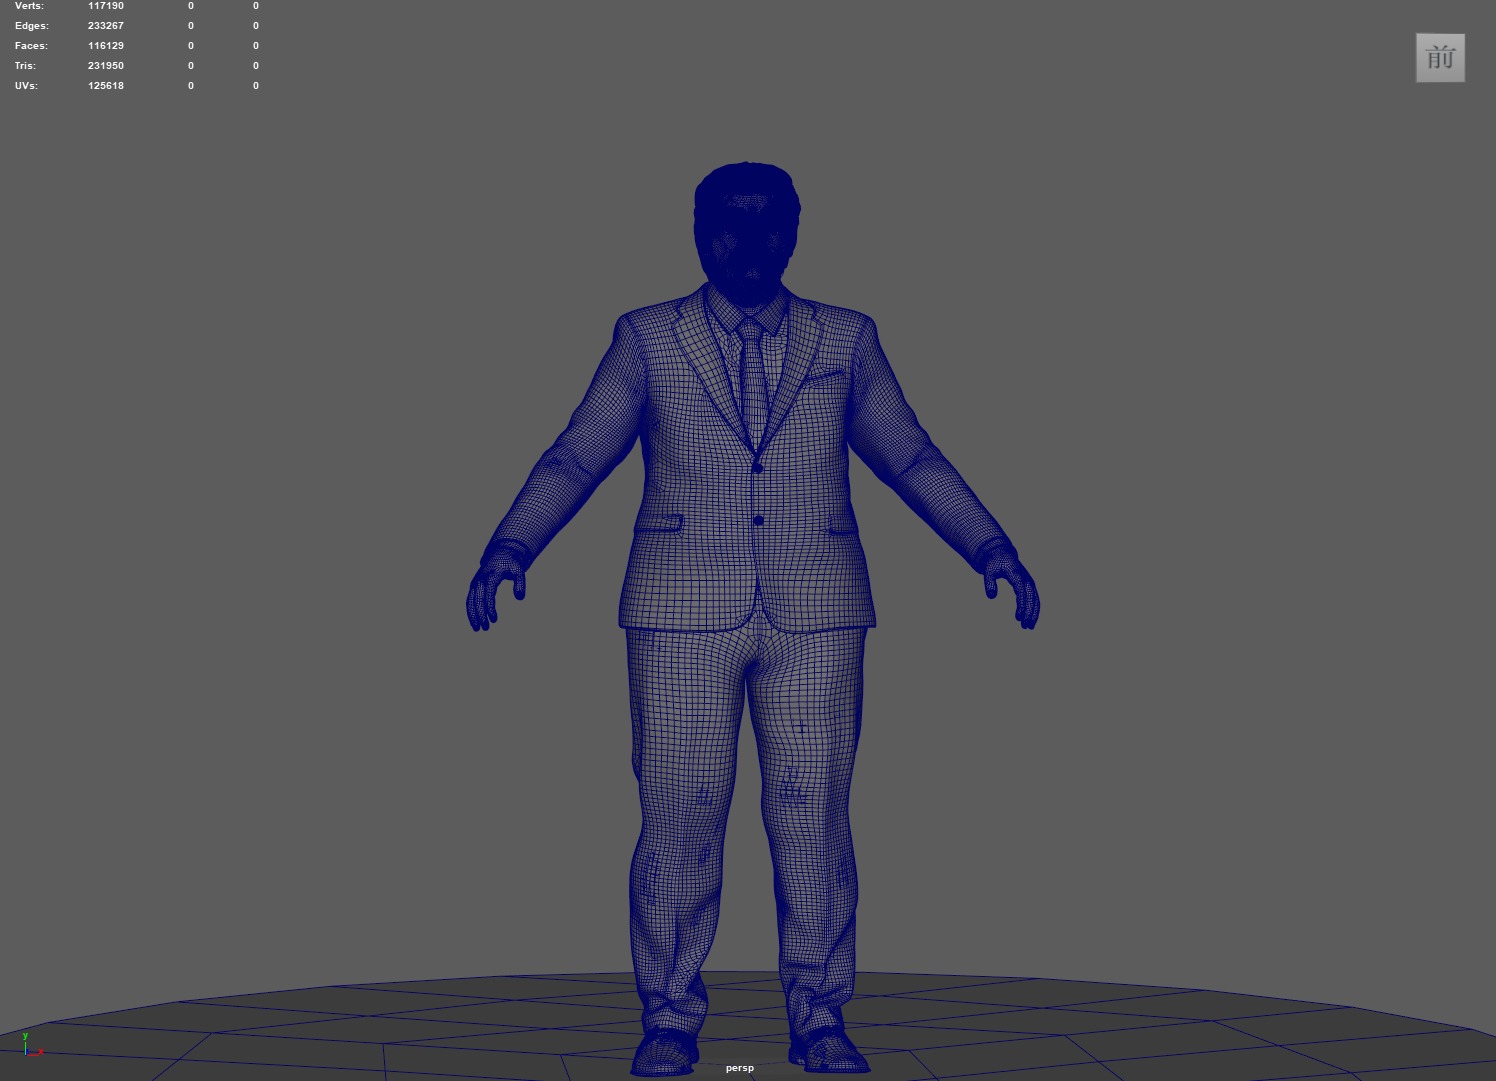The width and height of the screenshot is (1496, 1081).
Task: Click the Faces: label
Action: pos(31,46)
